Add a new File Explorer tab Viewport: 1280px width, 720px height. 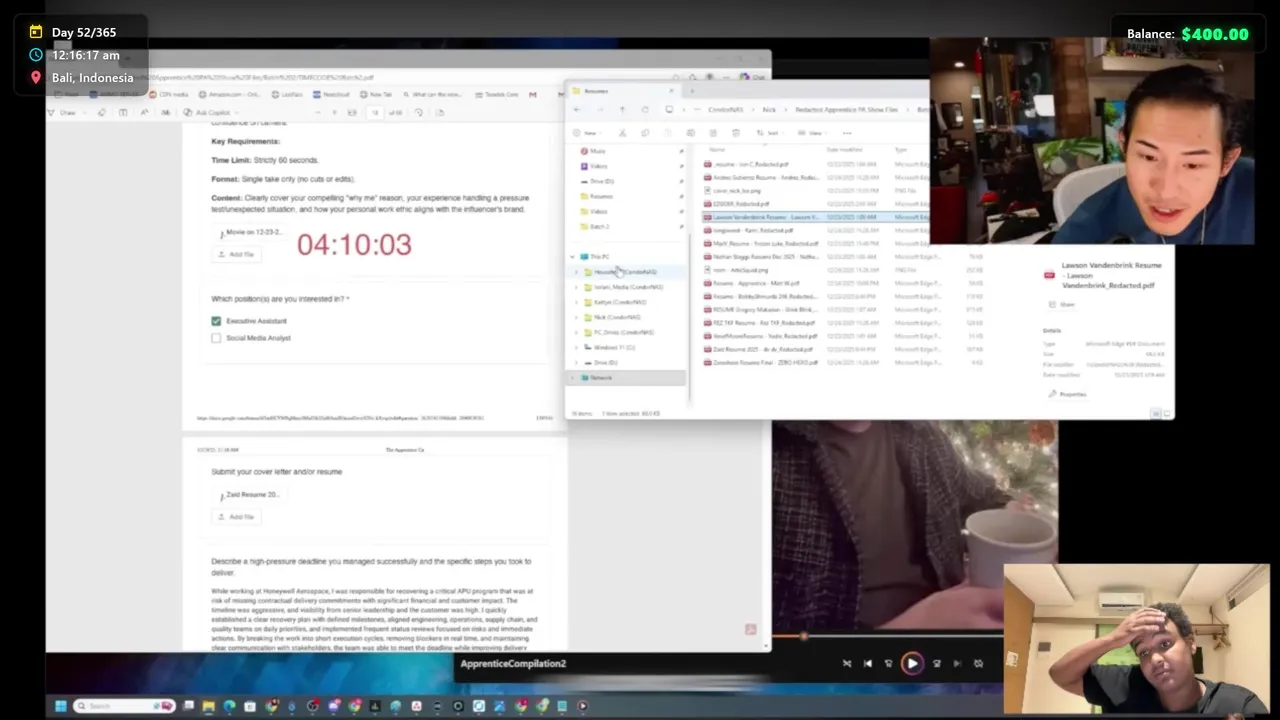692,91
